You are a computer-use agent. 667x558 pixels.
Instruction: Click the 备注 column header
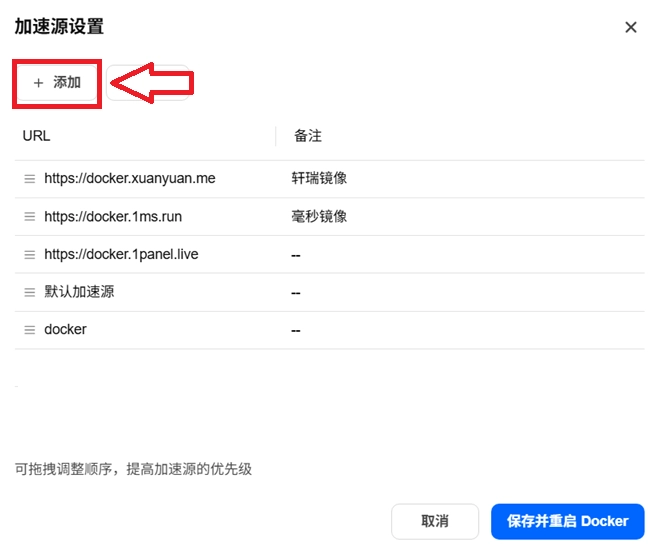(x=308, y=136)
